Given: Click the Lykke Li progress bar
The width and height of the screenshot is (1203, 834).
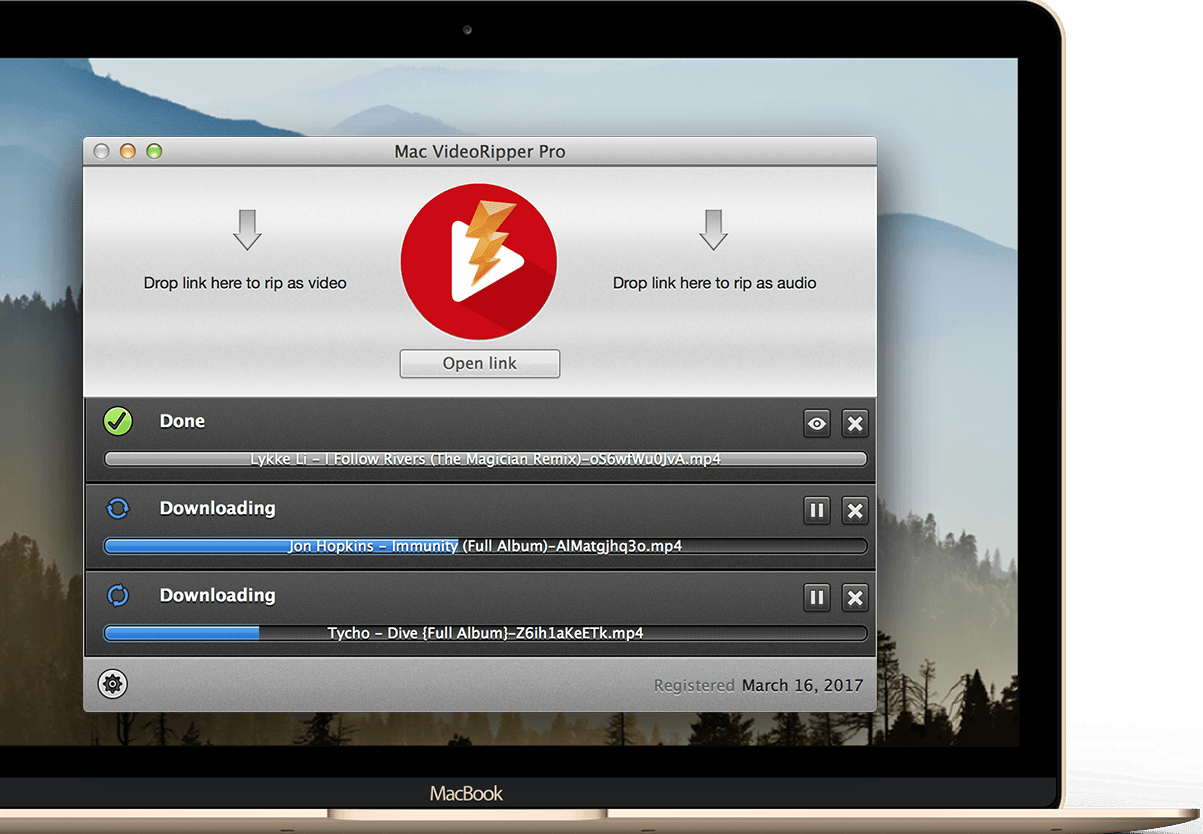Looking at the screenshot, I should pyautogui.click(x=485, y=459).
